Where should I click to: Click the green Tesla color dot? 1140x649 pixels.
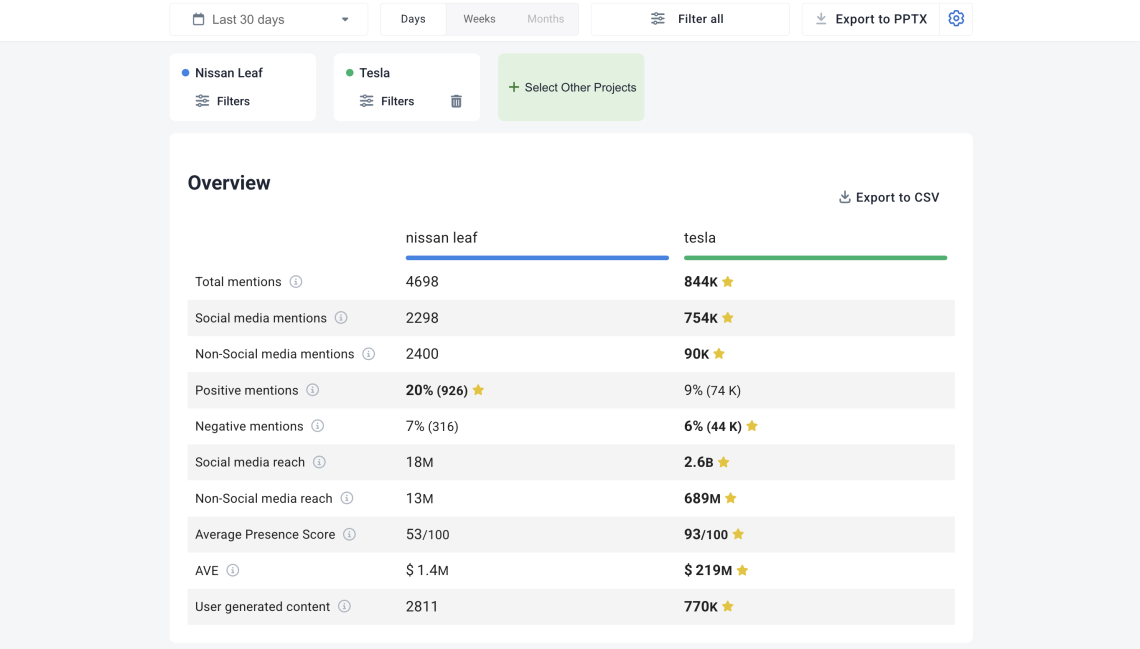coord(350,73)
